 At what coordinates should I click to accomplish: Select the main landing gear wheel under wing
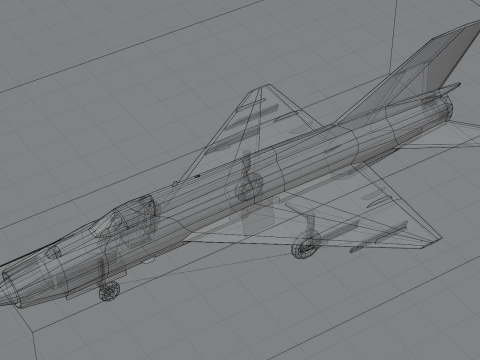pyautogui.click(x=305, y=246)
